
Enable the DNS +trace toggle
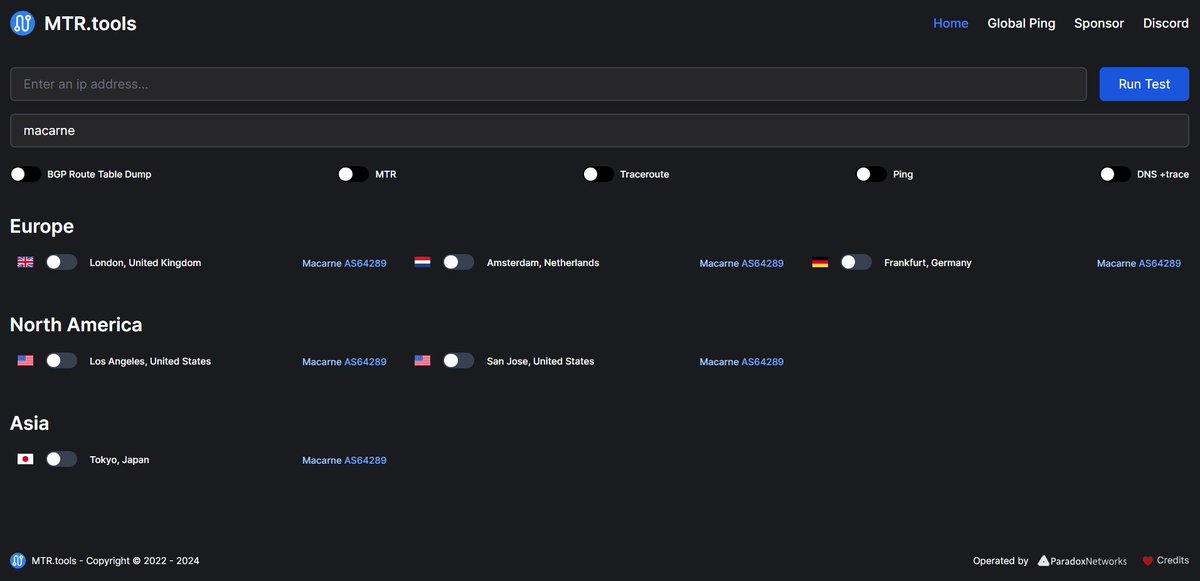(x=1115, y=174)
